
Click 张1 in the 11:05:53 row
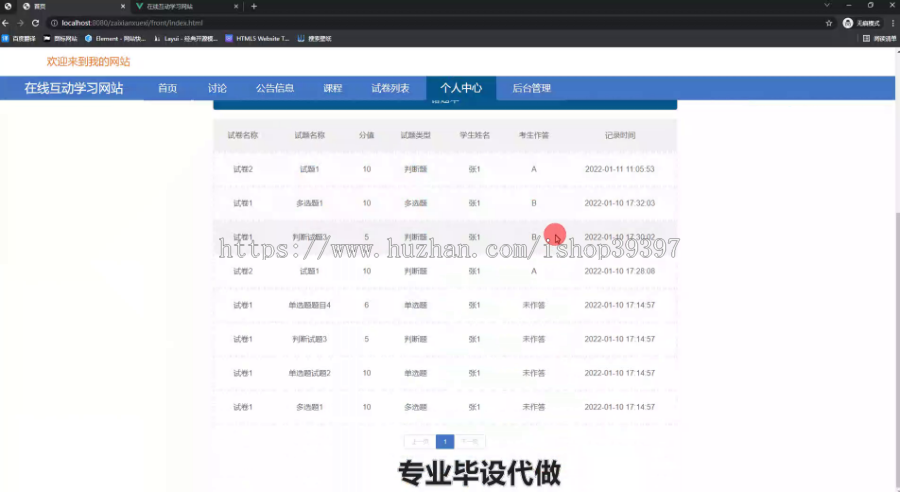click(475, 169)
